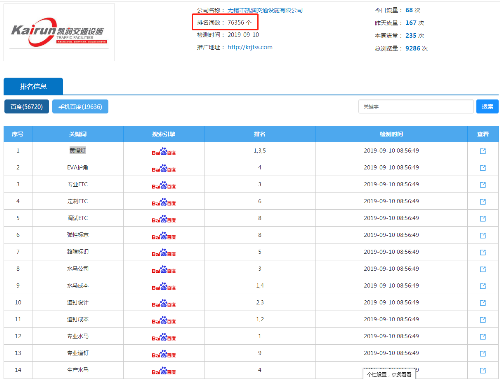Open the detail link icon for row 12

point(483,337)
